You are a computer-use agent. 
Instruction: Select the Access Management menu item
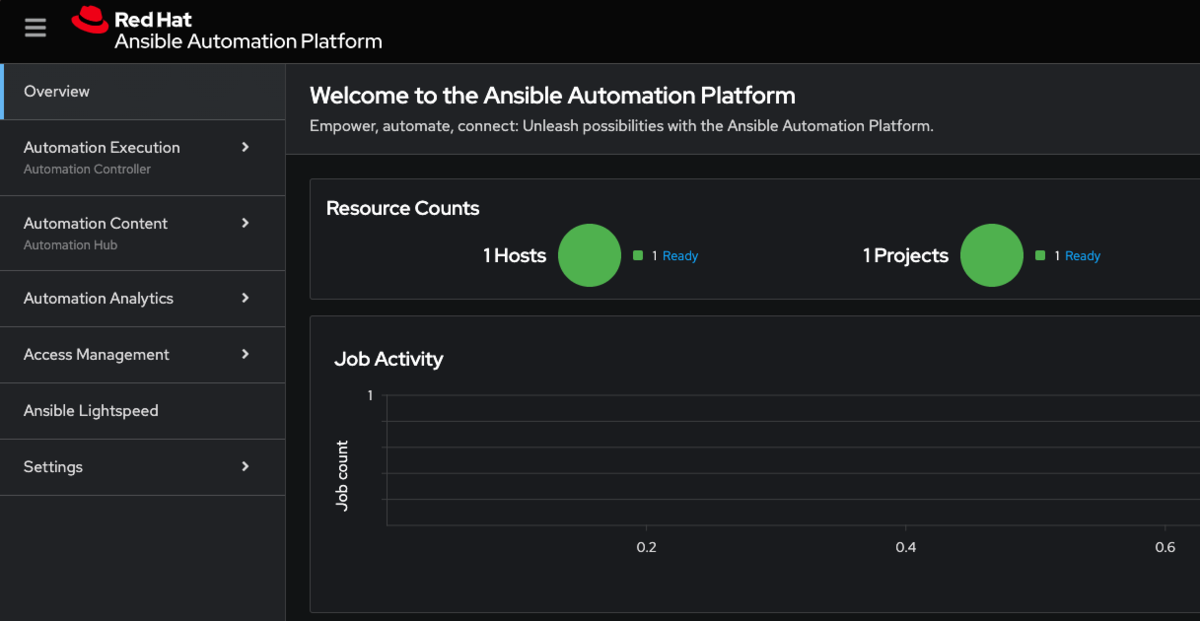pos(143,354)
